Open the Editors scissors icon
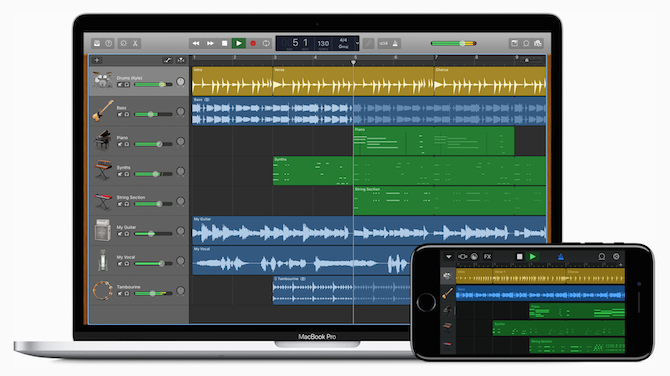Viewport: 670px width, 376px height. click(135, 43)
